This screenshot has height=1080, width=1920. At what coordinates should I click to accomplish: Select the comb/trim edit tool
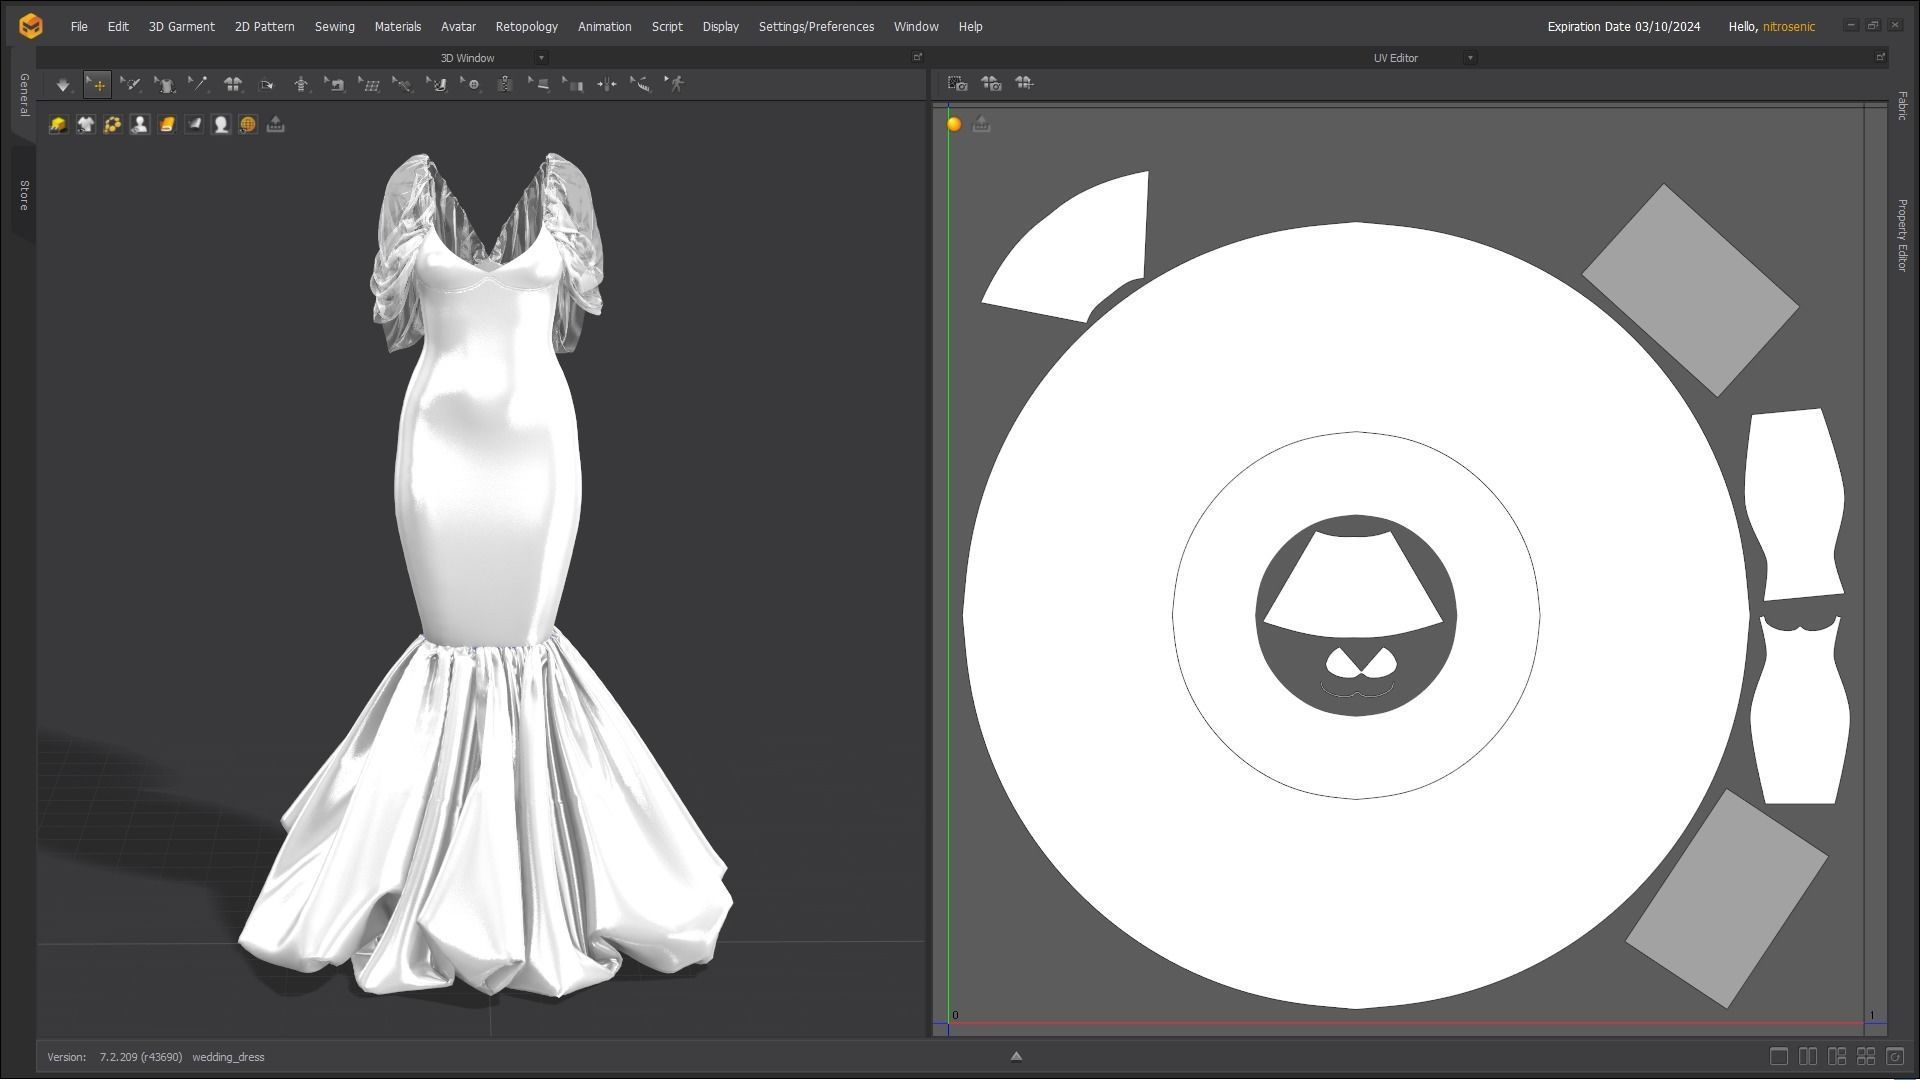click(x=641, y=85)
